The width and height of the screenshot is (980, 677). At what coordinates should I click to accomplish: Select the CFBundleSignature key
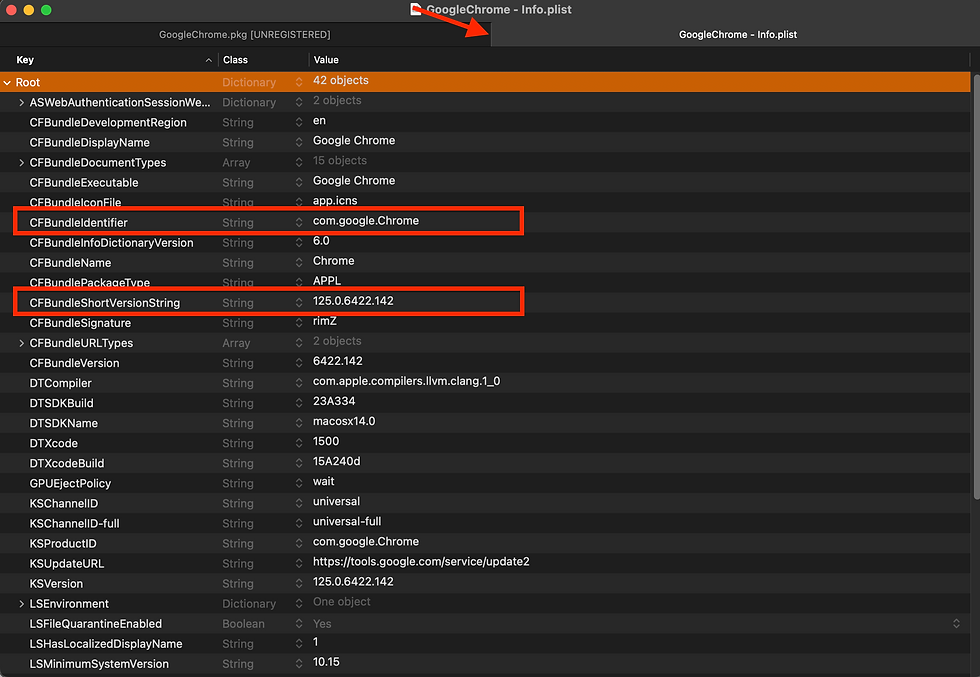click(80, 323)
